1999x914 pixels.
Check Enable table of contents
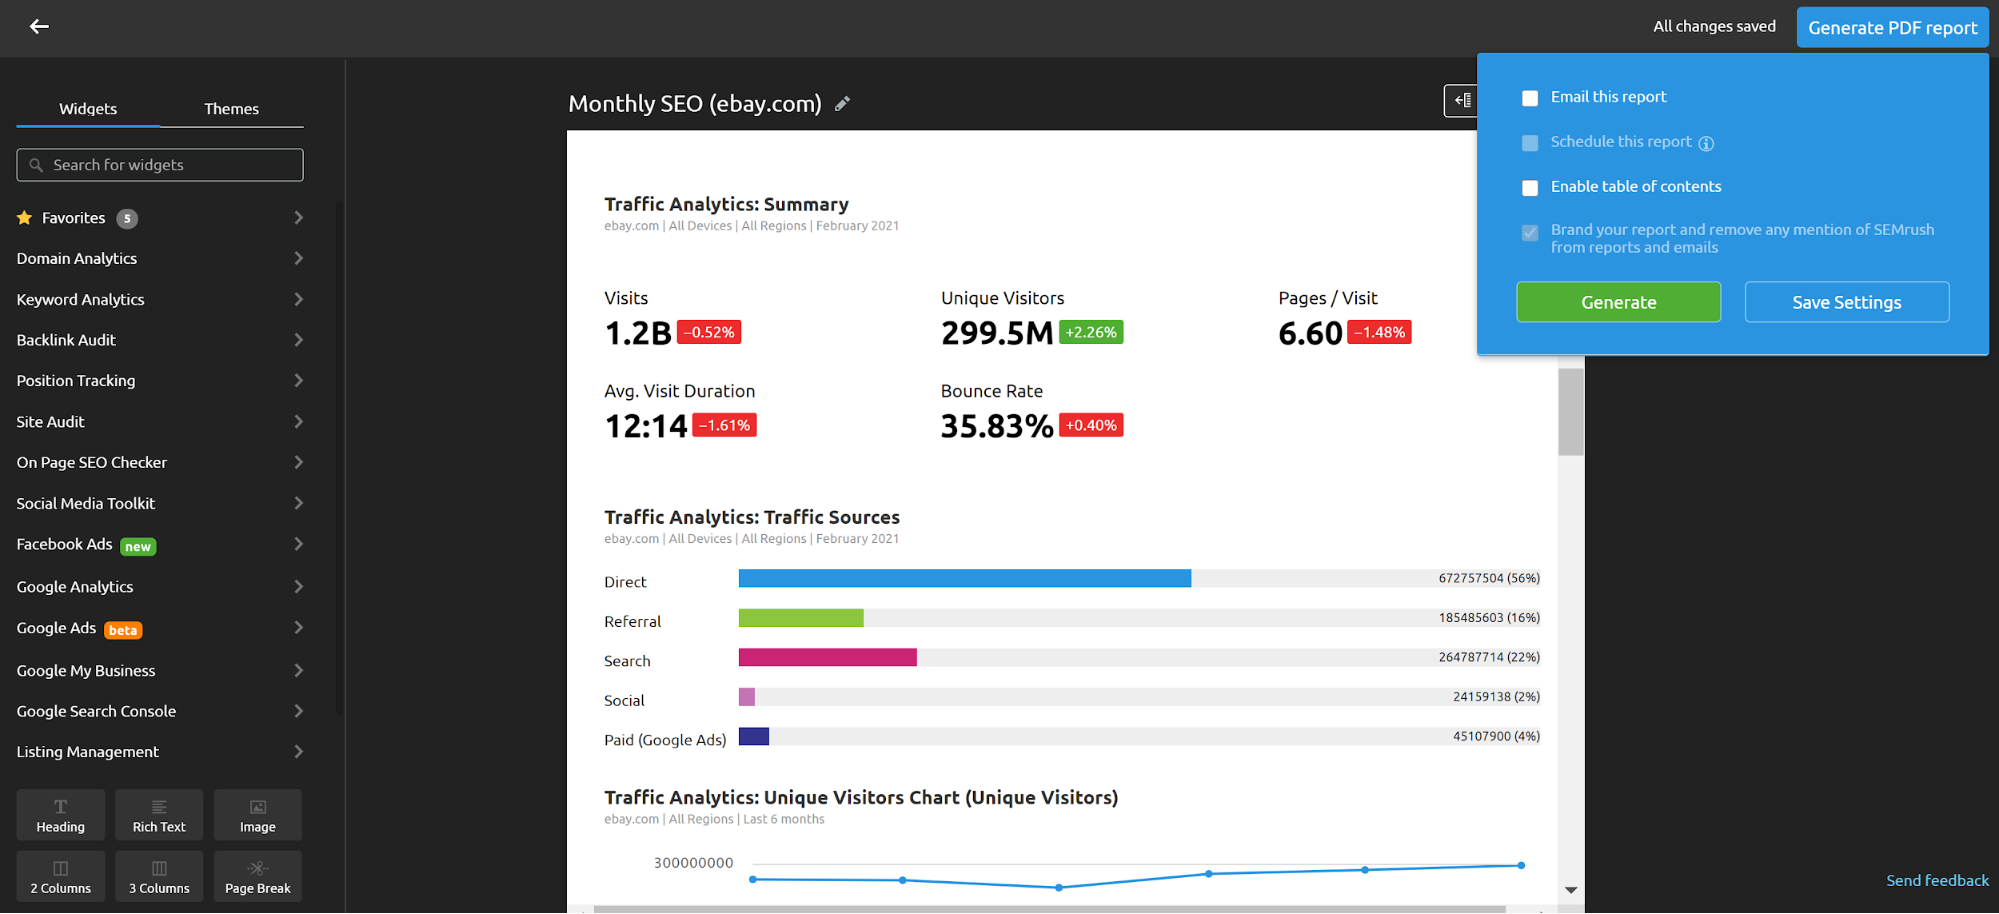(x=1529, y=187)
